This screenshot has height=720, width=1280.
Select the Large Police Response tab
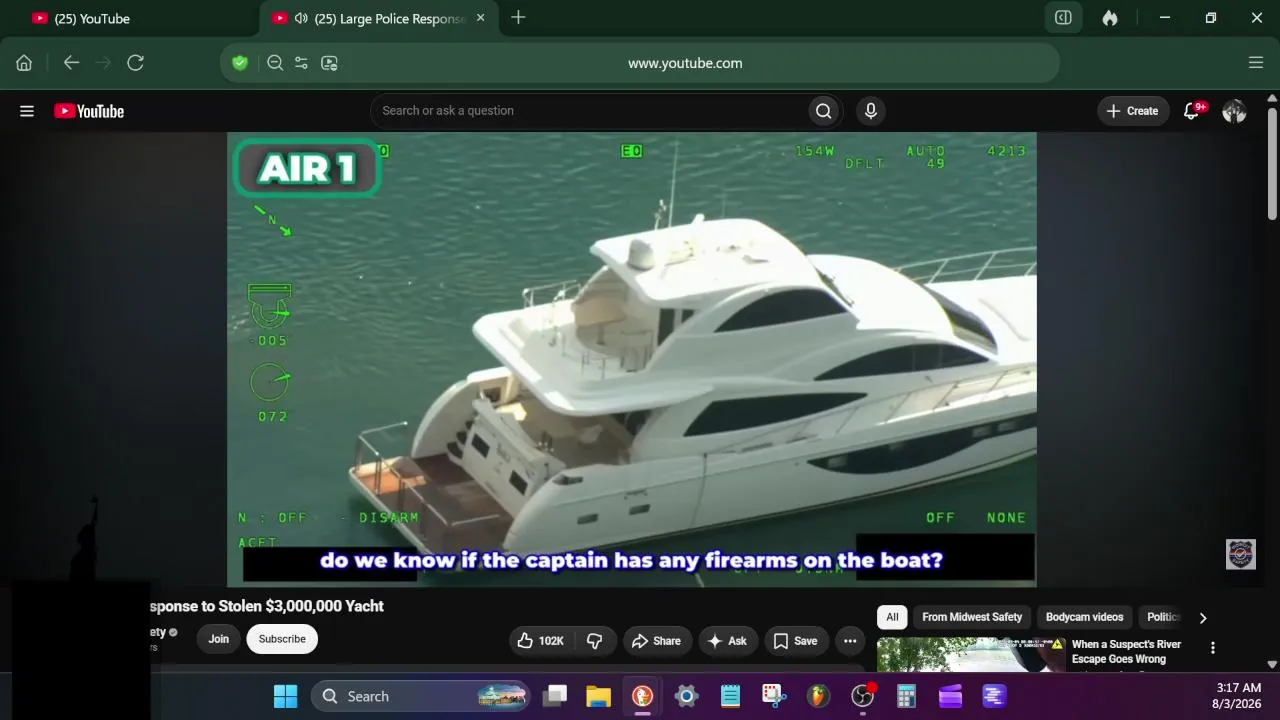coord(379,18)
